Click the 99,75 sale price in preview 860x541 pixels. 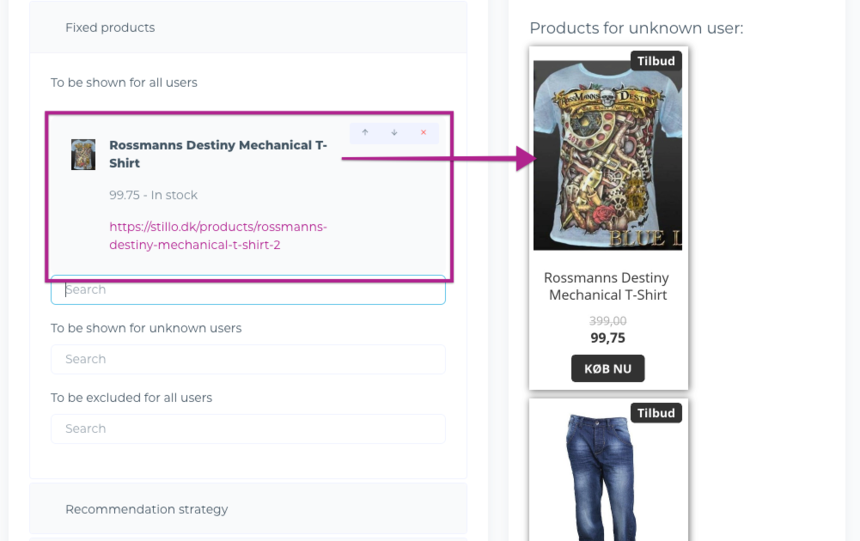pos(607,338)
